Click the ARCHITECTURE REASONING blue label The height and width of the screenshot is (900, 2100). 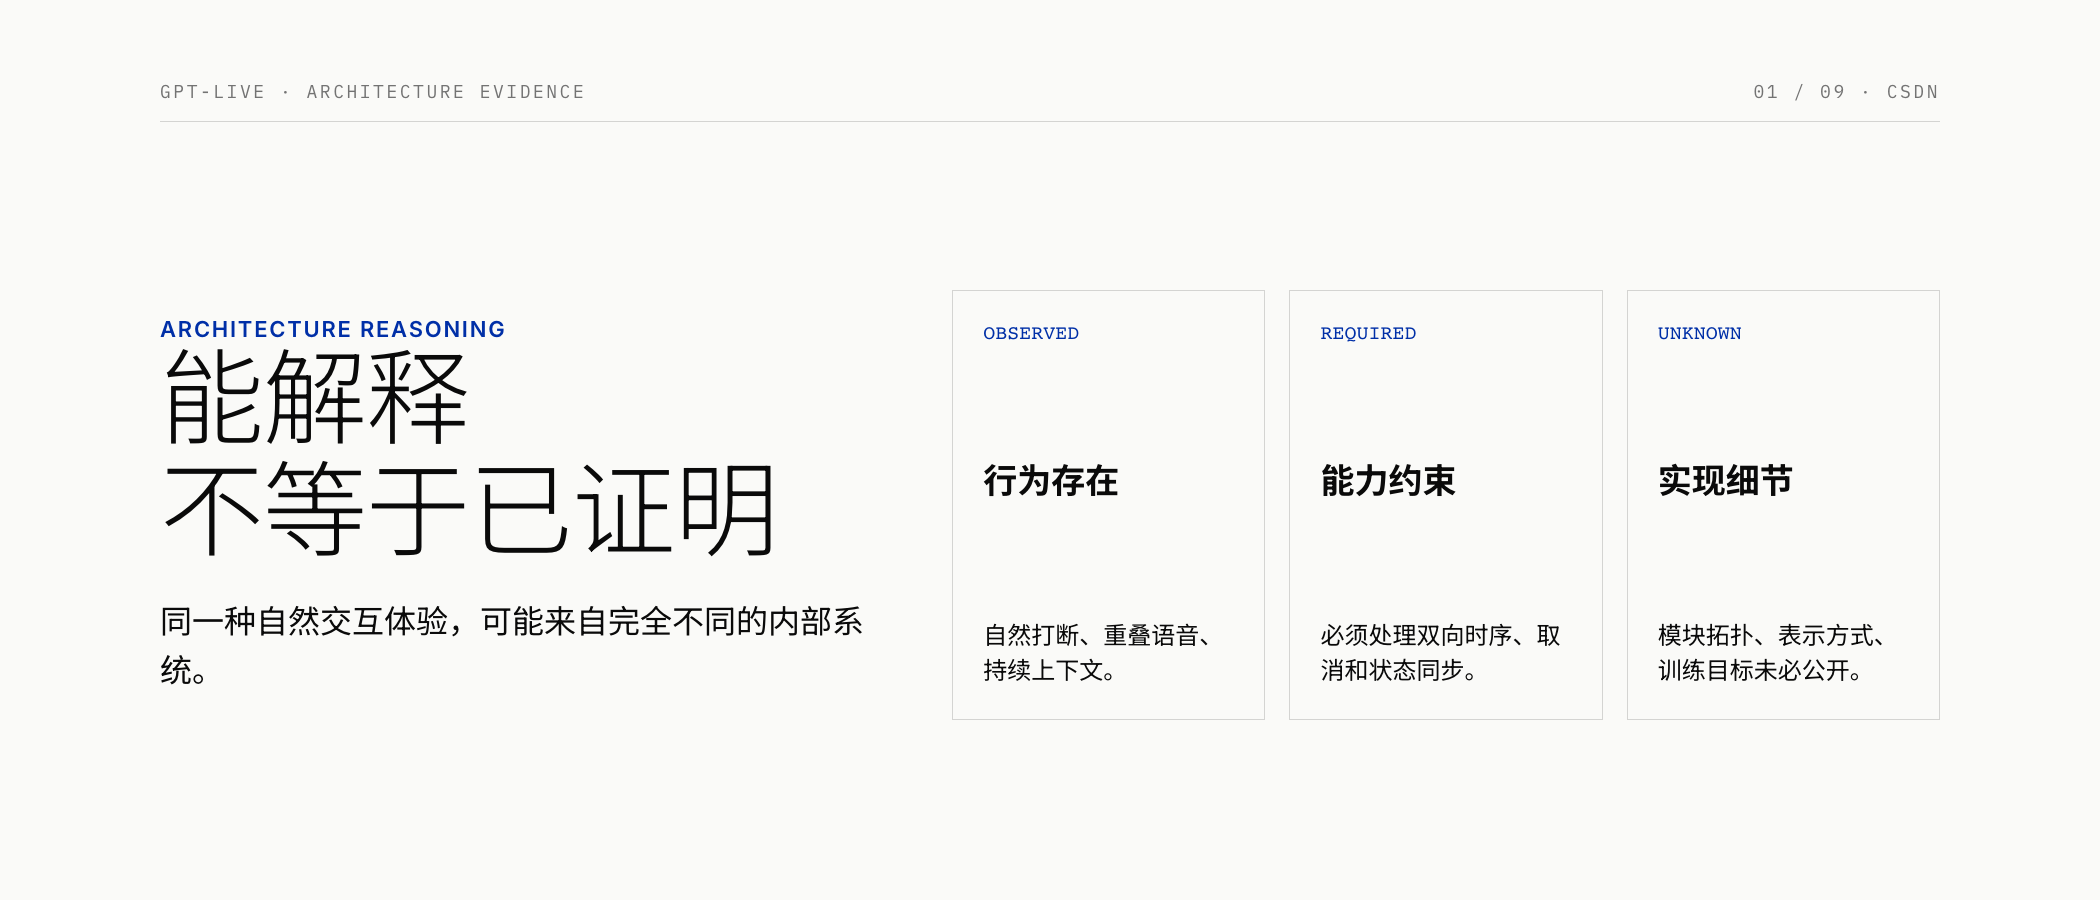pos(333,329)
